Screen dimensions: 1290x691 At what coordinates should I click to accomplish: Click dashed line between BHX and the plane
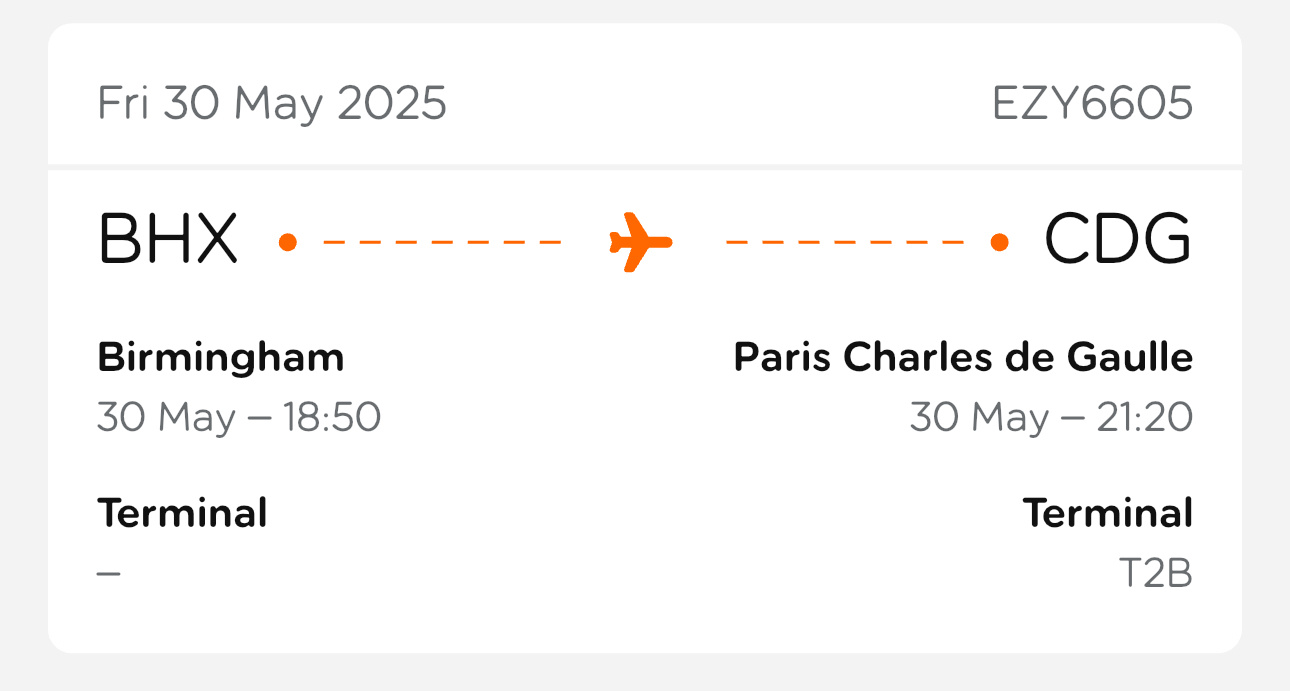click(442, 242)
